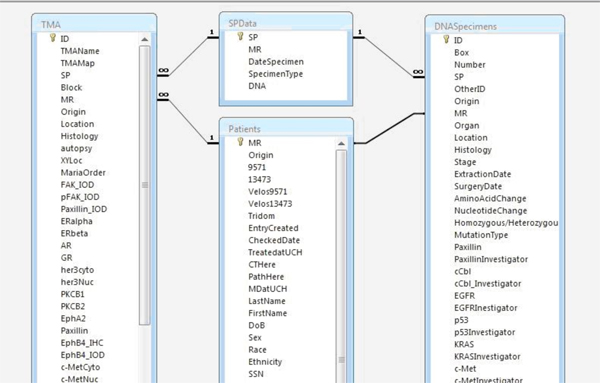Select the Stage field in DNASpecimens
Image resolution: width=600 pixels, height=383 pixels.
pos(465,162)
